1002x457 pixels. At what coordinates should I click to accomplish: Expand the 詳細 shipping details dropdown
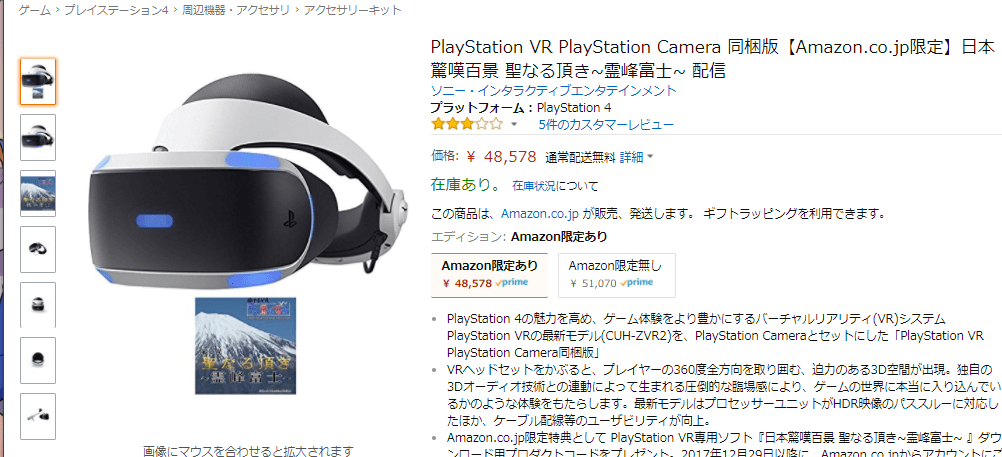(636, 157)
